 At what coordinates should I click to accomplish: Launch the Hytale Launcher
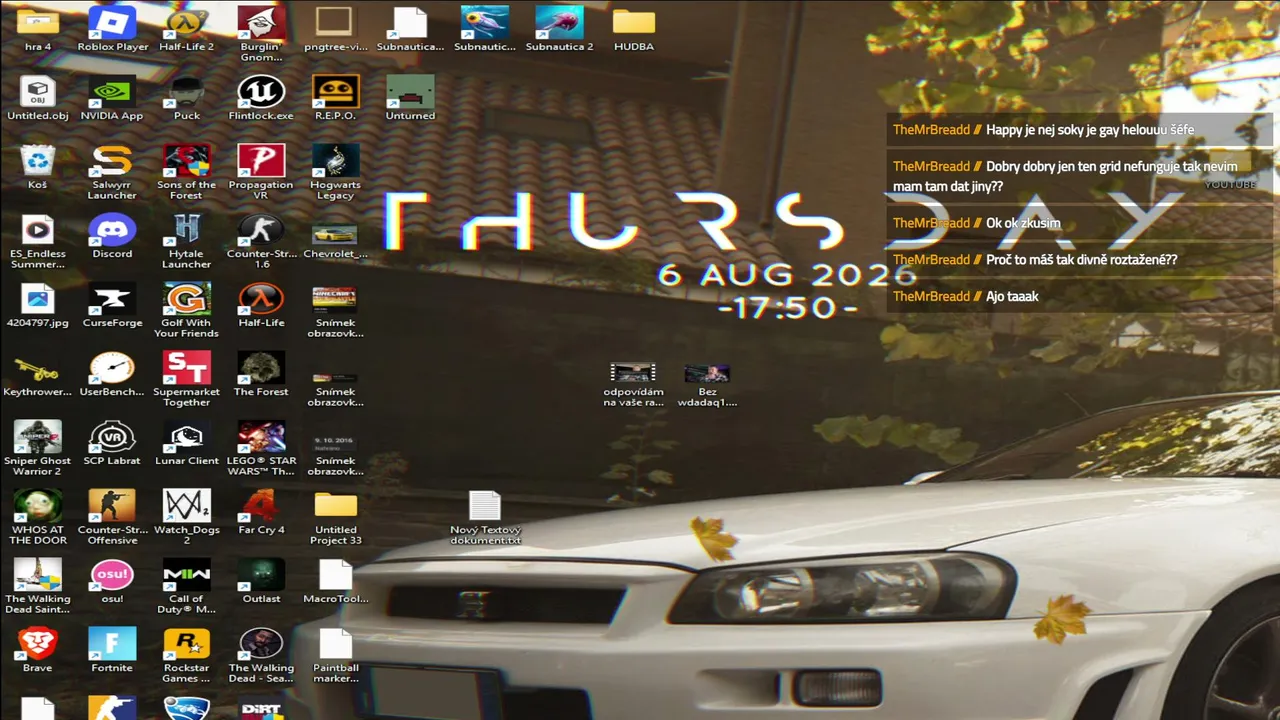click(x=186, y=241)
